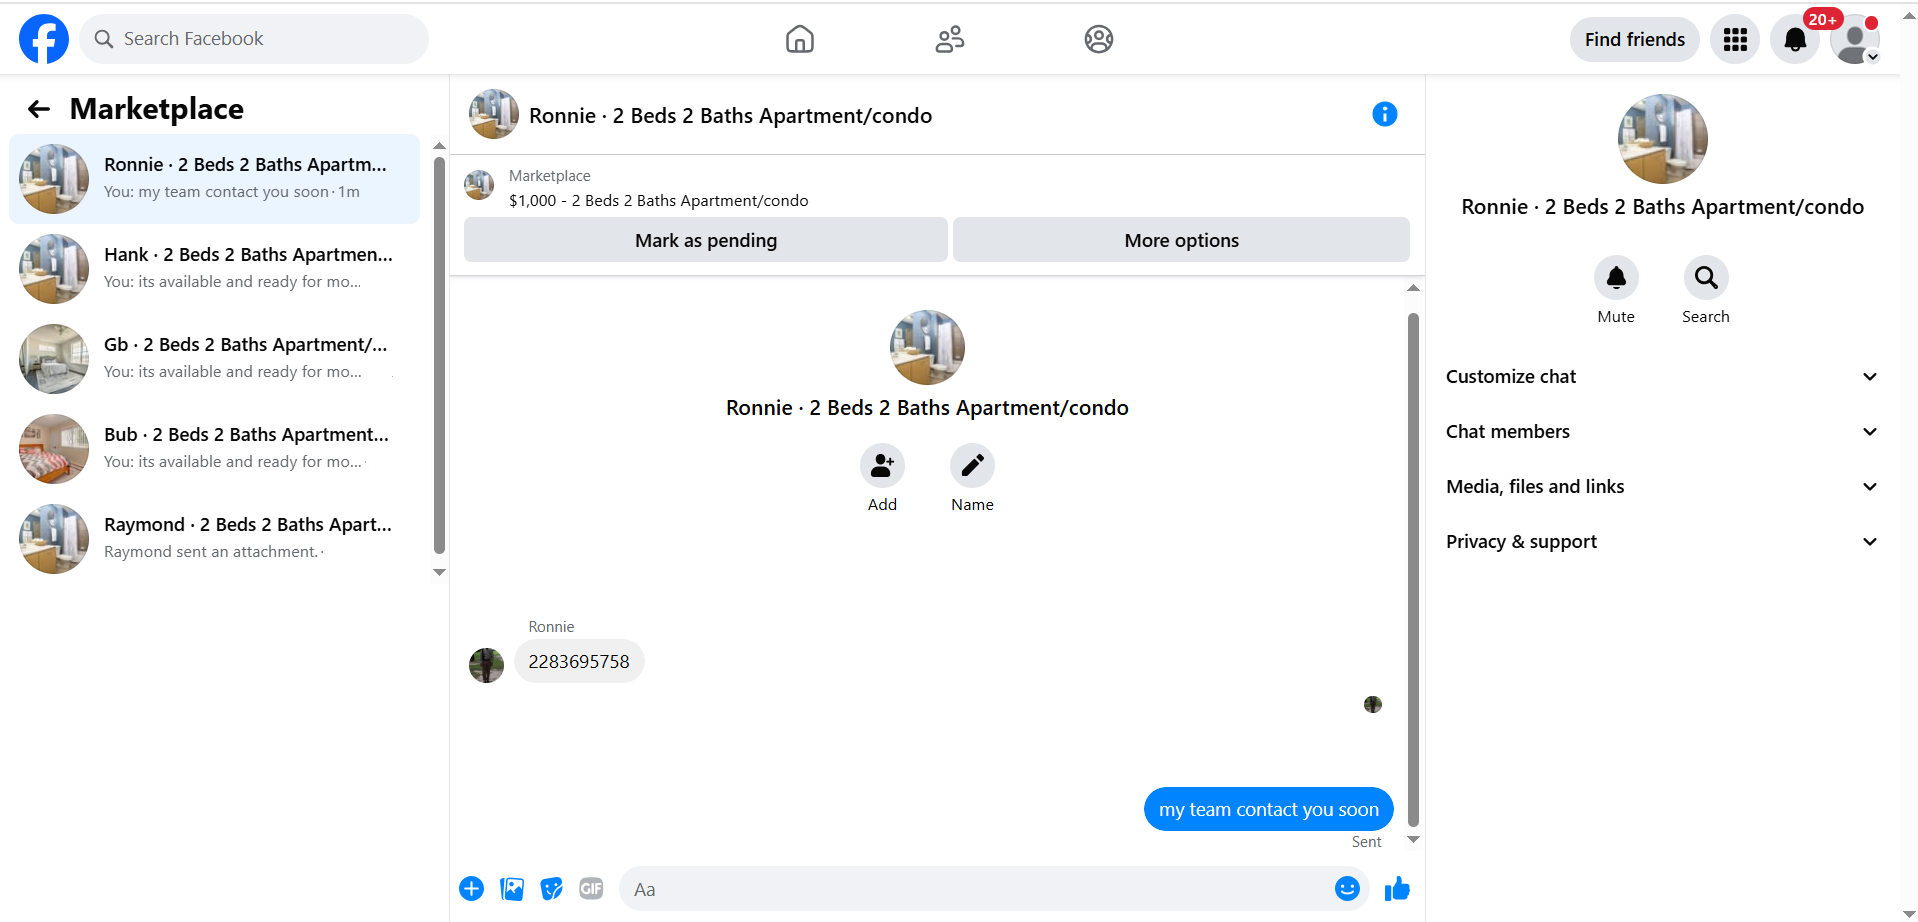Open the Facebook logo home link
Image resolution: width=1918 pixels, height=922 pixels.
coord(44,39)
